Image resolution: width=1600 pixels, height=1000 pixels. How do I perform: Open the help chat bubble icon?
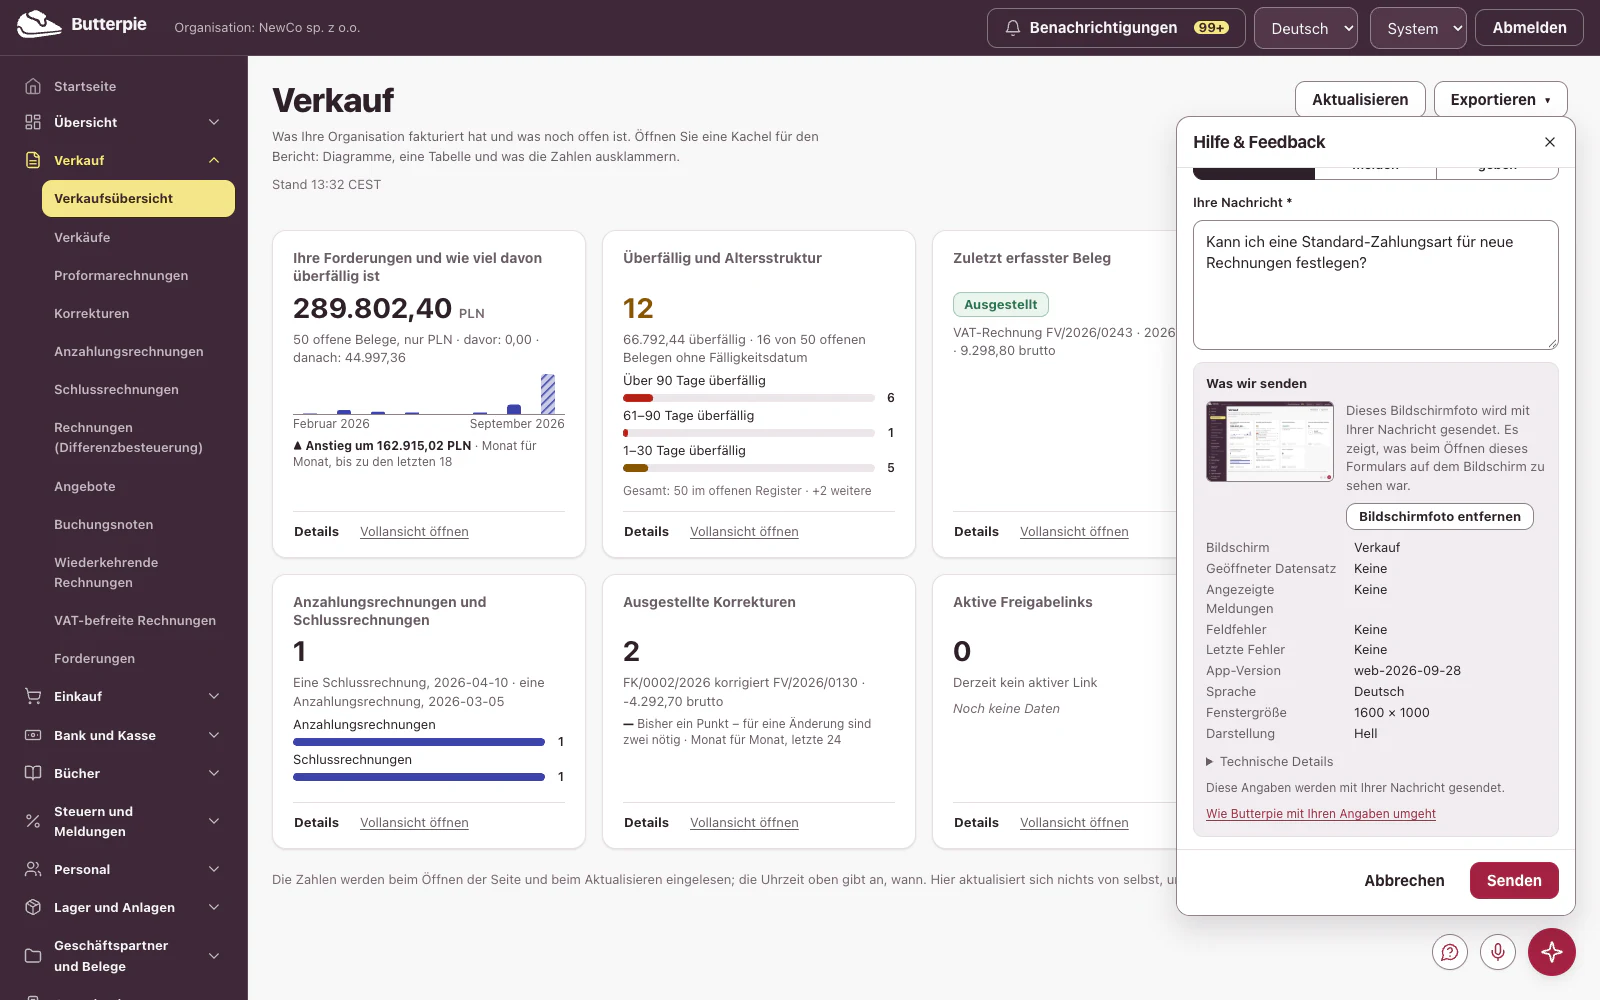(1450, 952)
